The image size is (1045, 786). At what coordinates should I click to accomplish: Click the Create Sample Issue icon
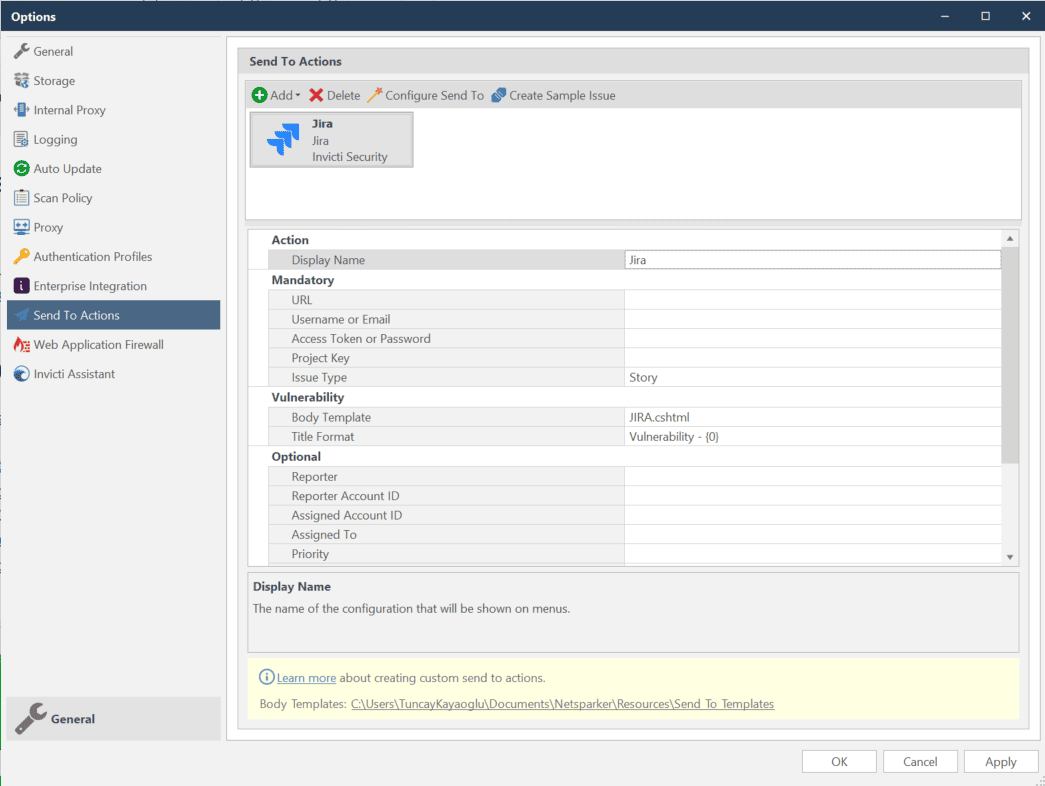coord(498,95)
